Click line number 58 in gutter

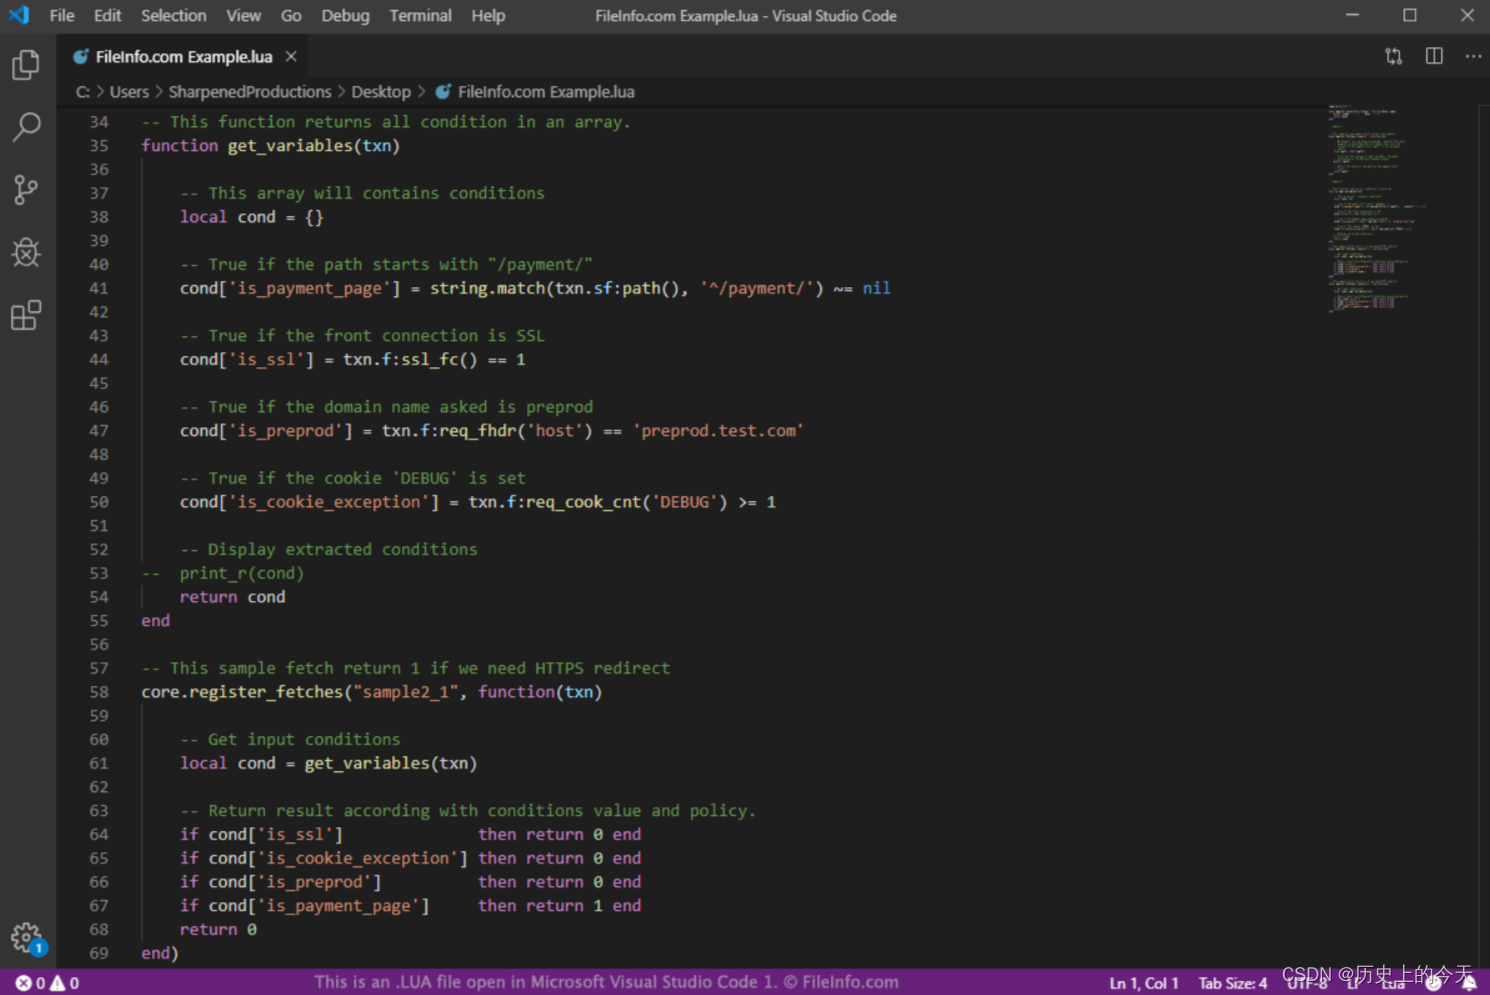tap(99, 692)
